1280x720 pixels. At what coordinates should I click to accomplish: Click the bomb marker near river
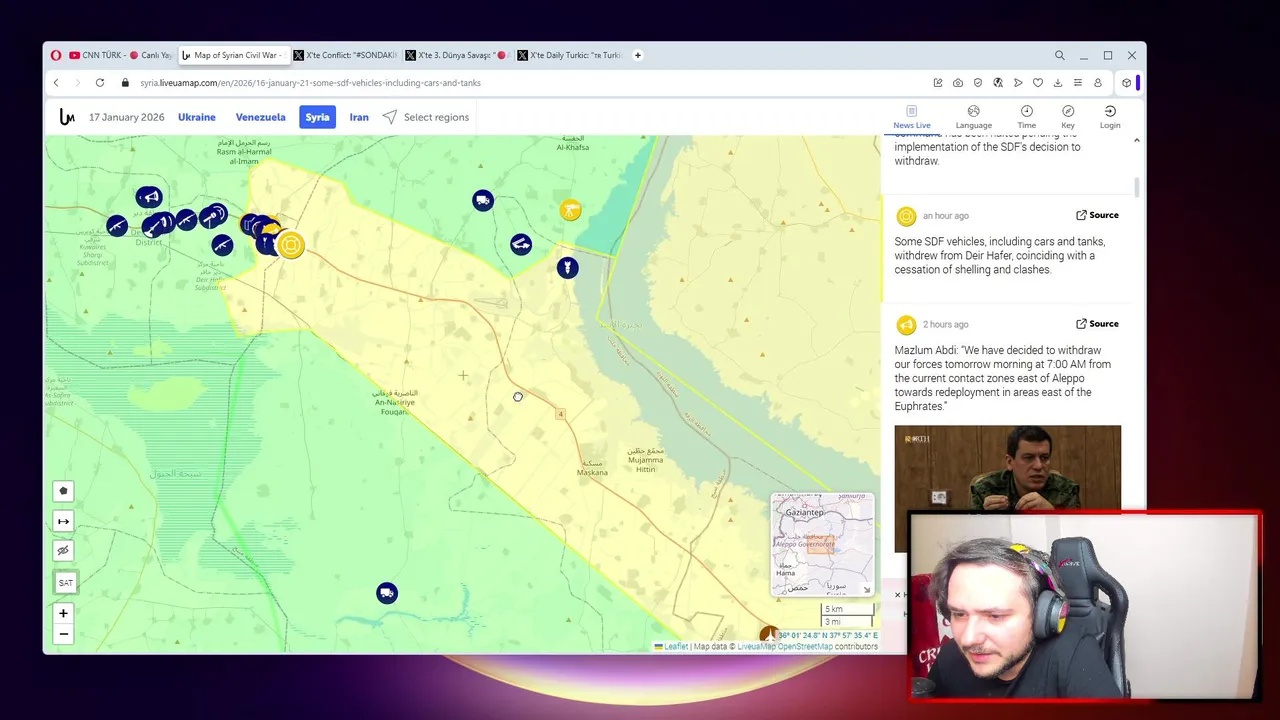[567, 268]
